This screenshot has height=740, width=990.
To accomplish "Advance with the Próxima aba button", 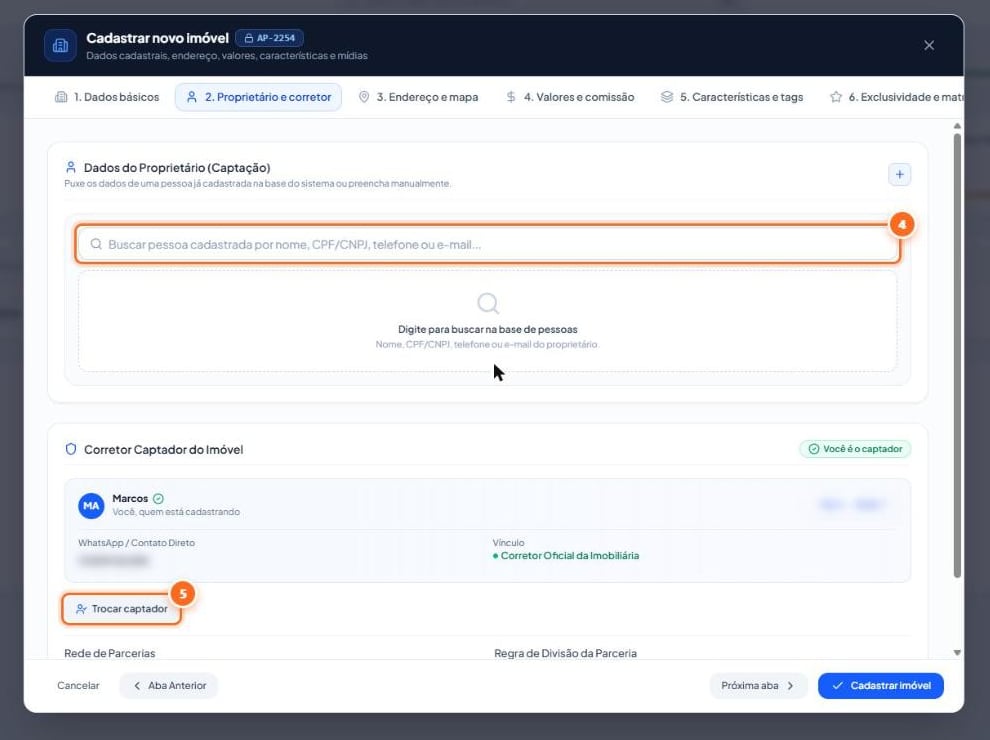I will (x=758, y=686).
